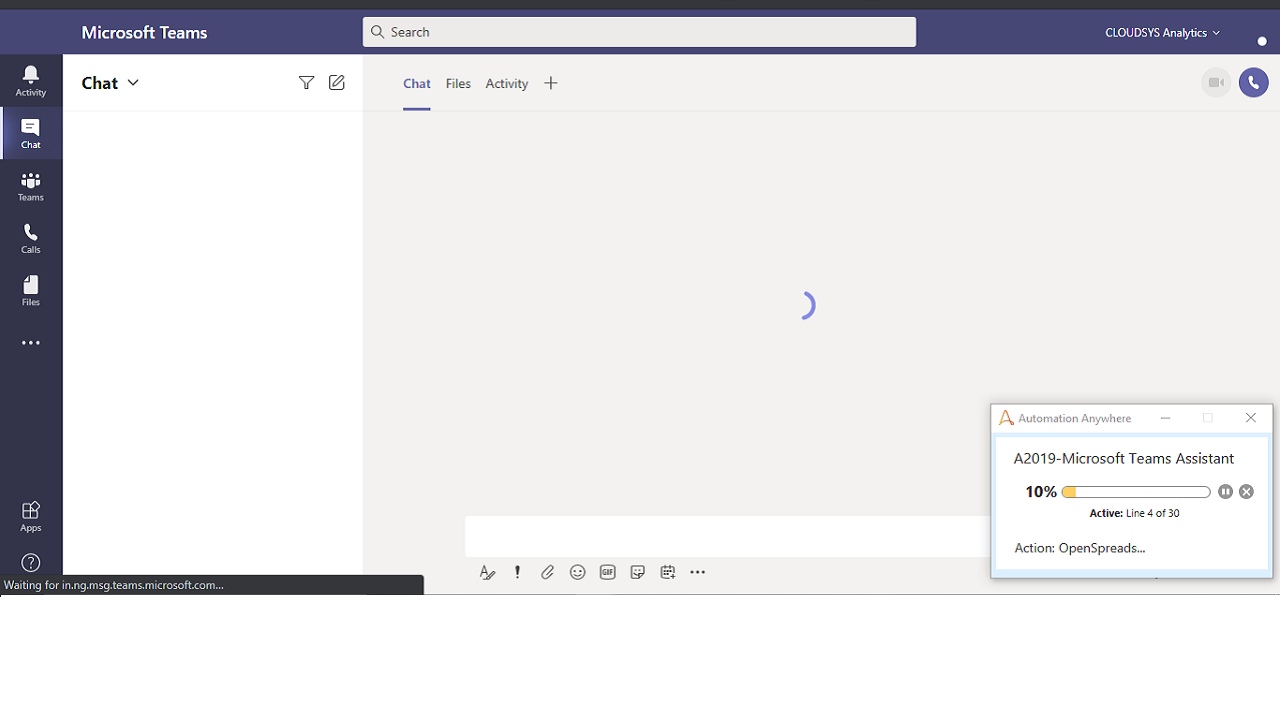Start an audio call
Screen dimensions: 1280x720
(1254, 83)
